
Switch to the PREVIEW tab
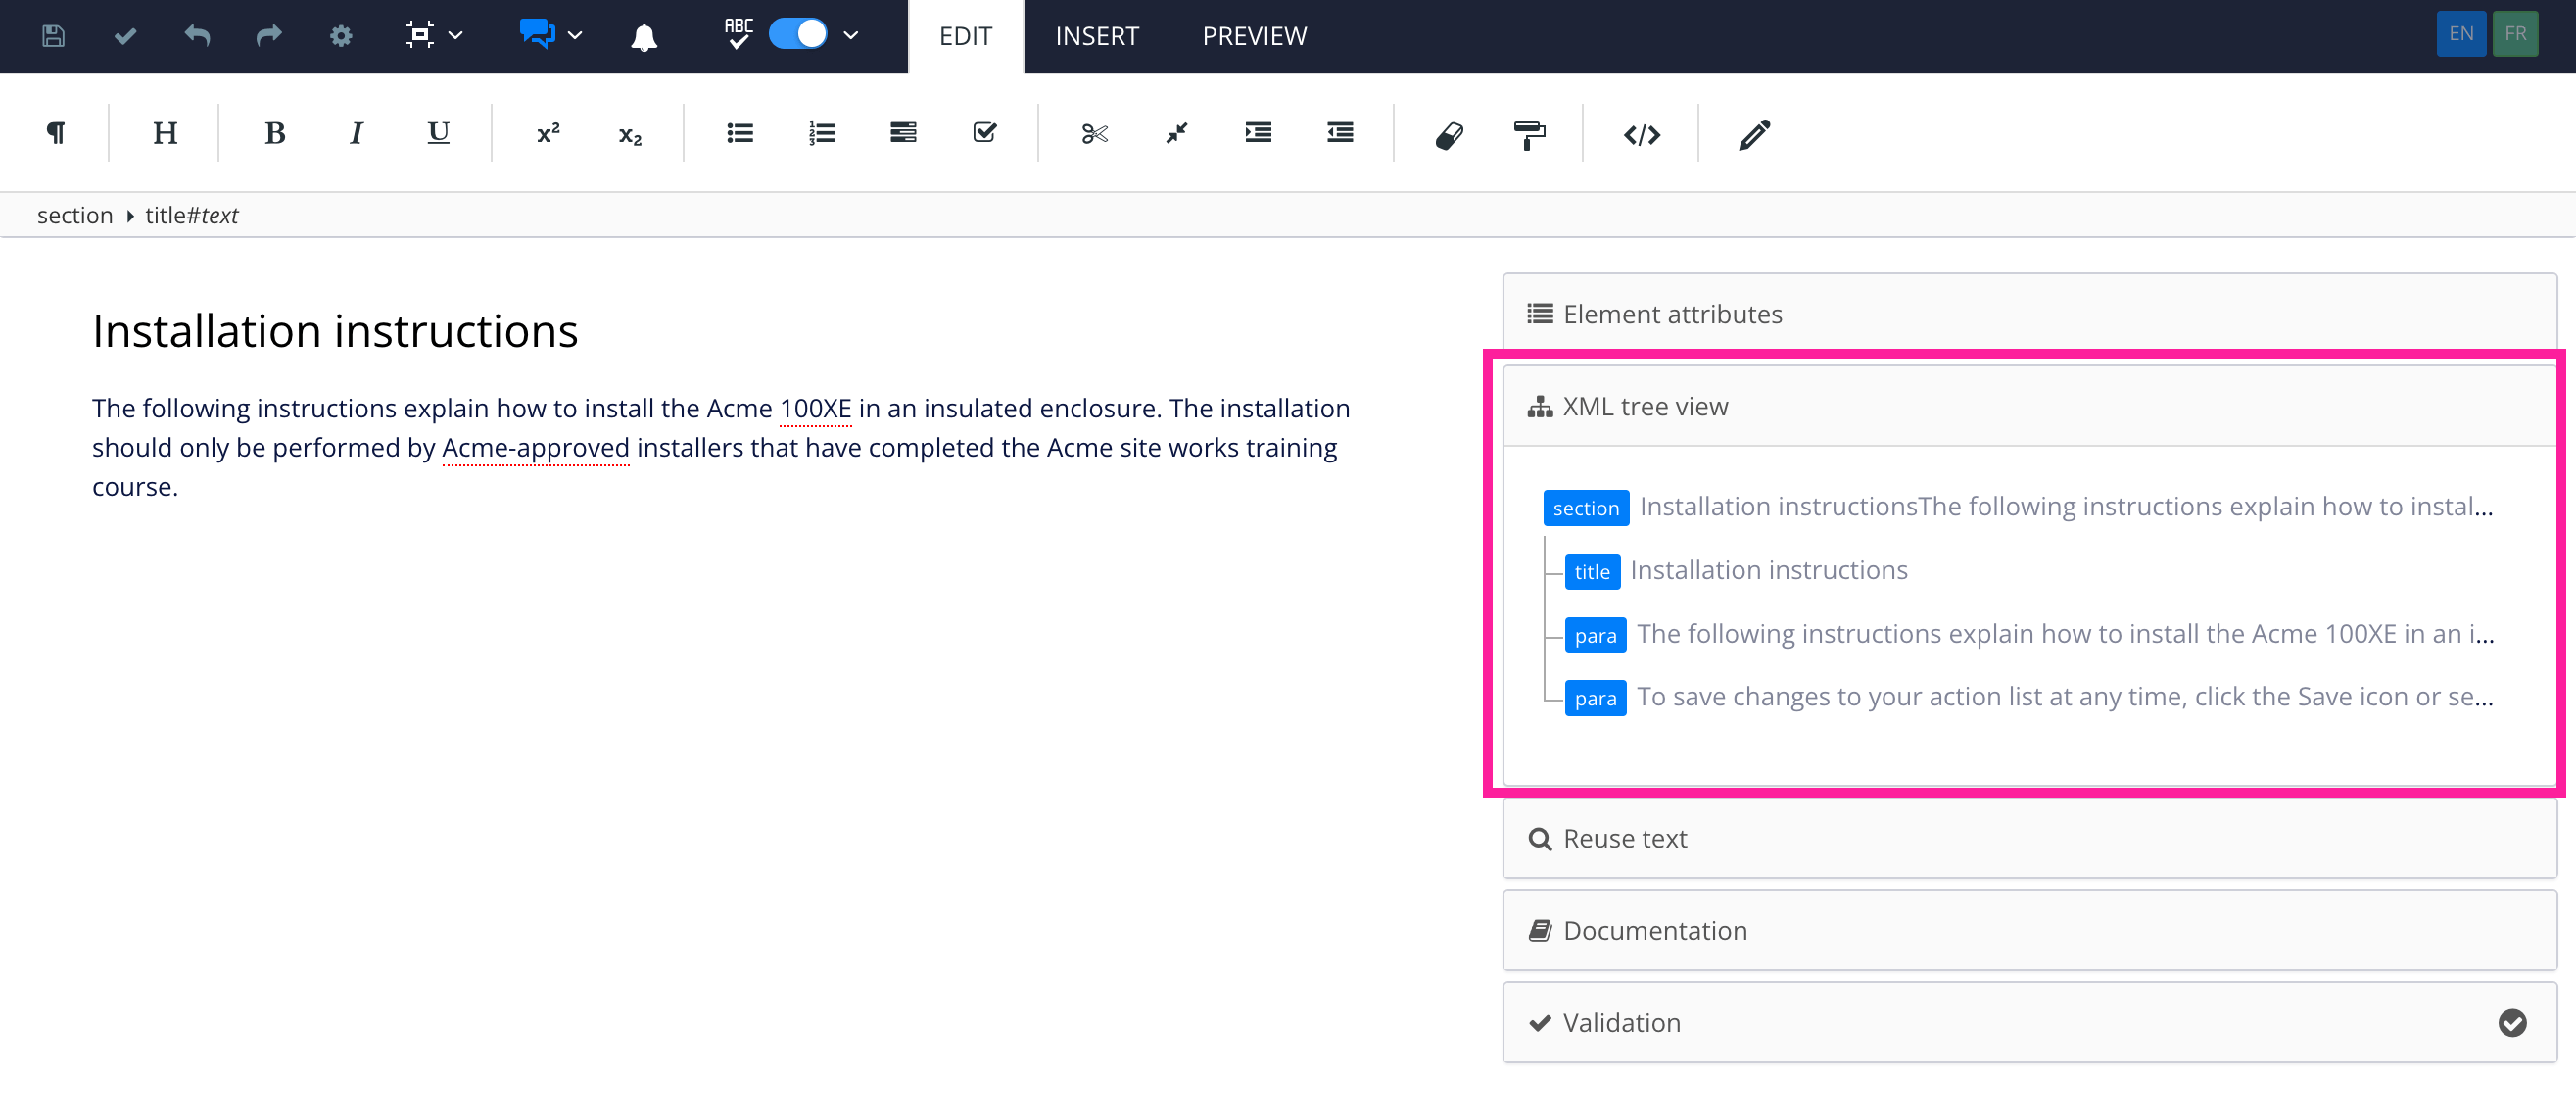(1254, 36)
